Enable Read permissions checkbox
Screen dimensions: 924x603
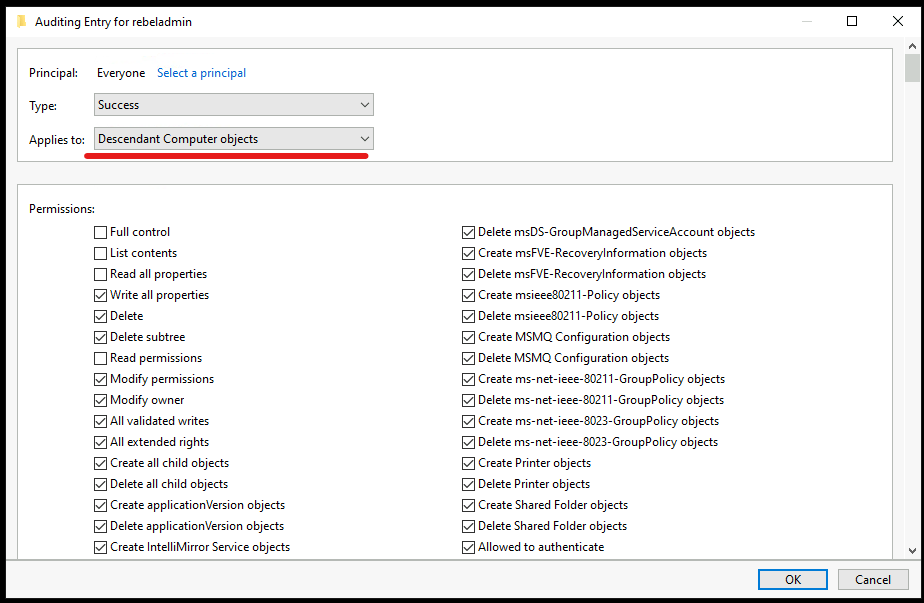click(101, 358)
